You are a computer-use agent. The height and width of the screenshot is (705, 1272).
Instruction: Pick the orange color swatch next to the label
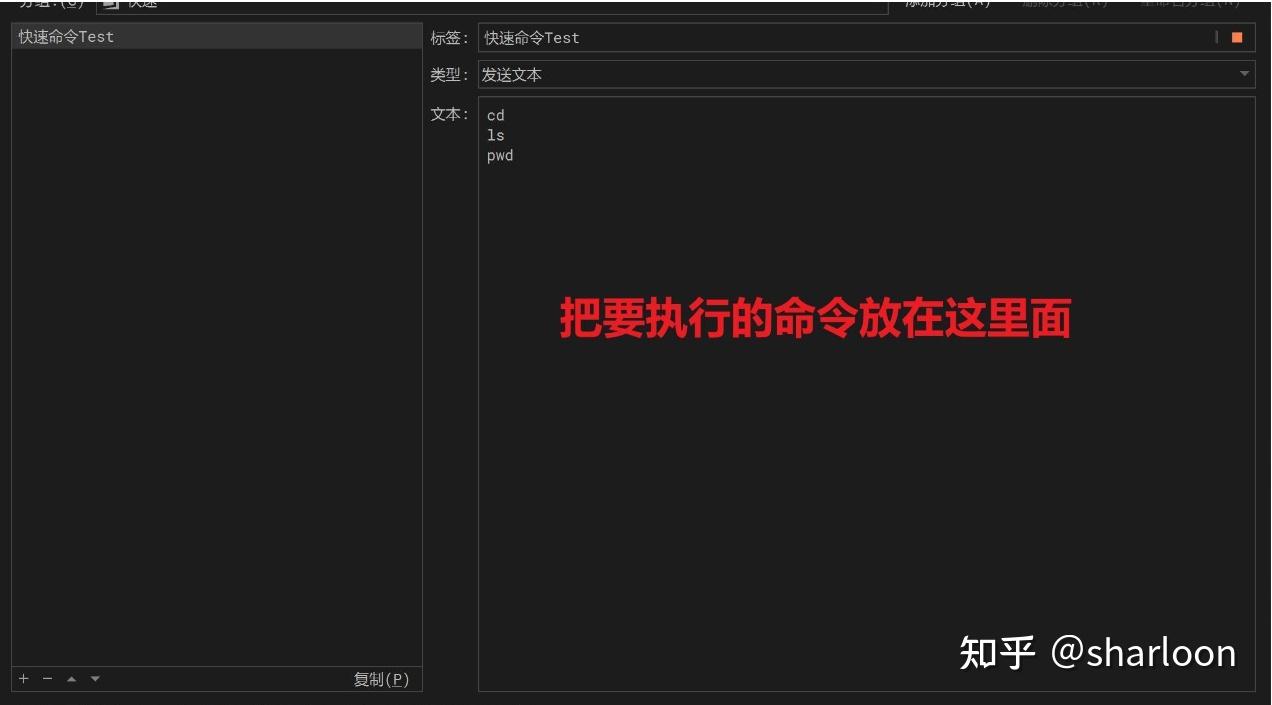point(1237,37)
